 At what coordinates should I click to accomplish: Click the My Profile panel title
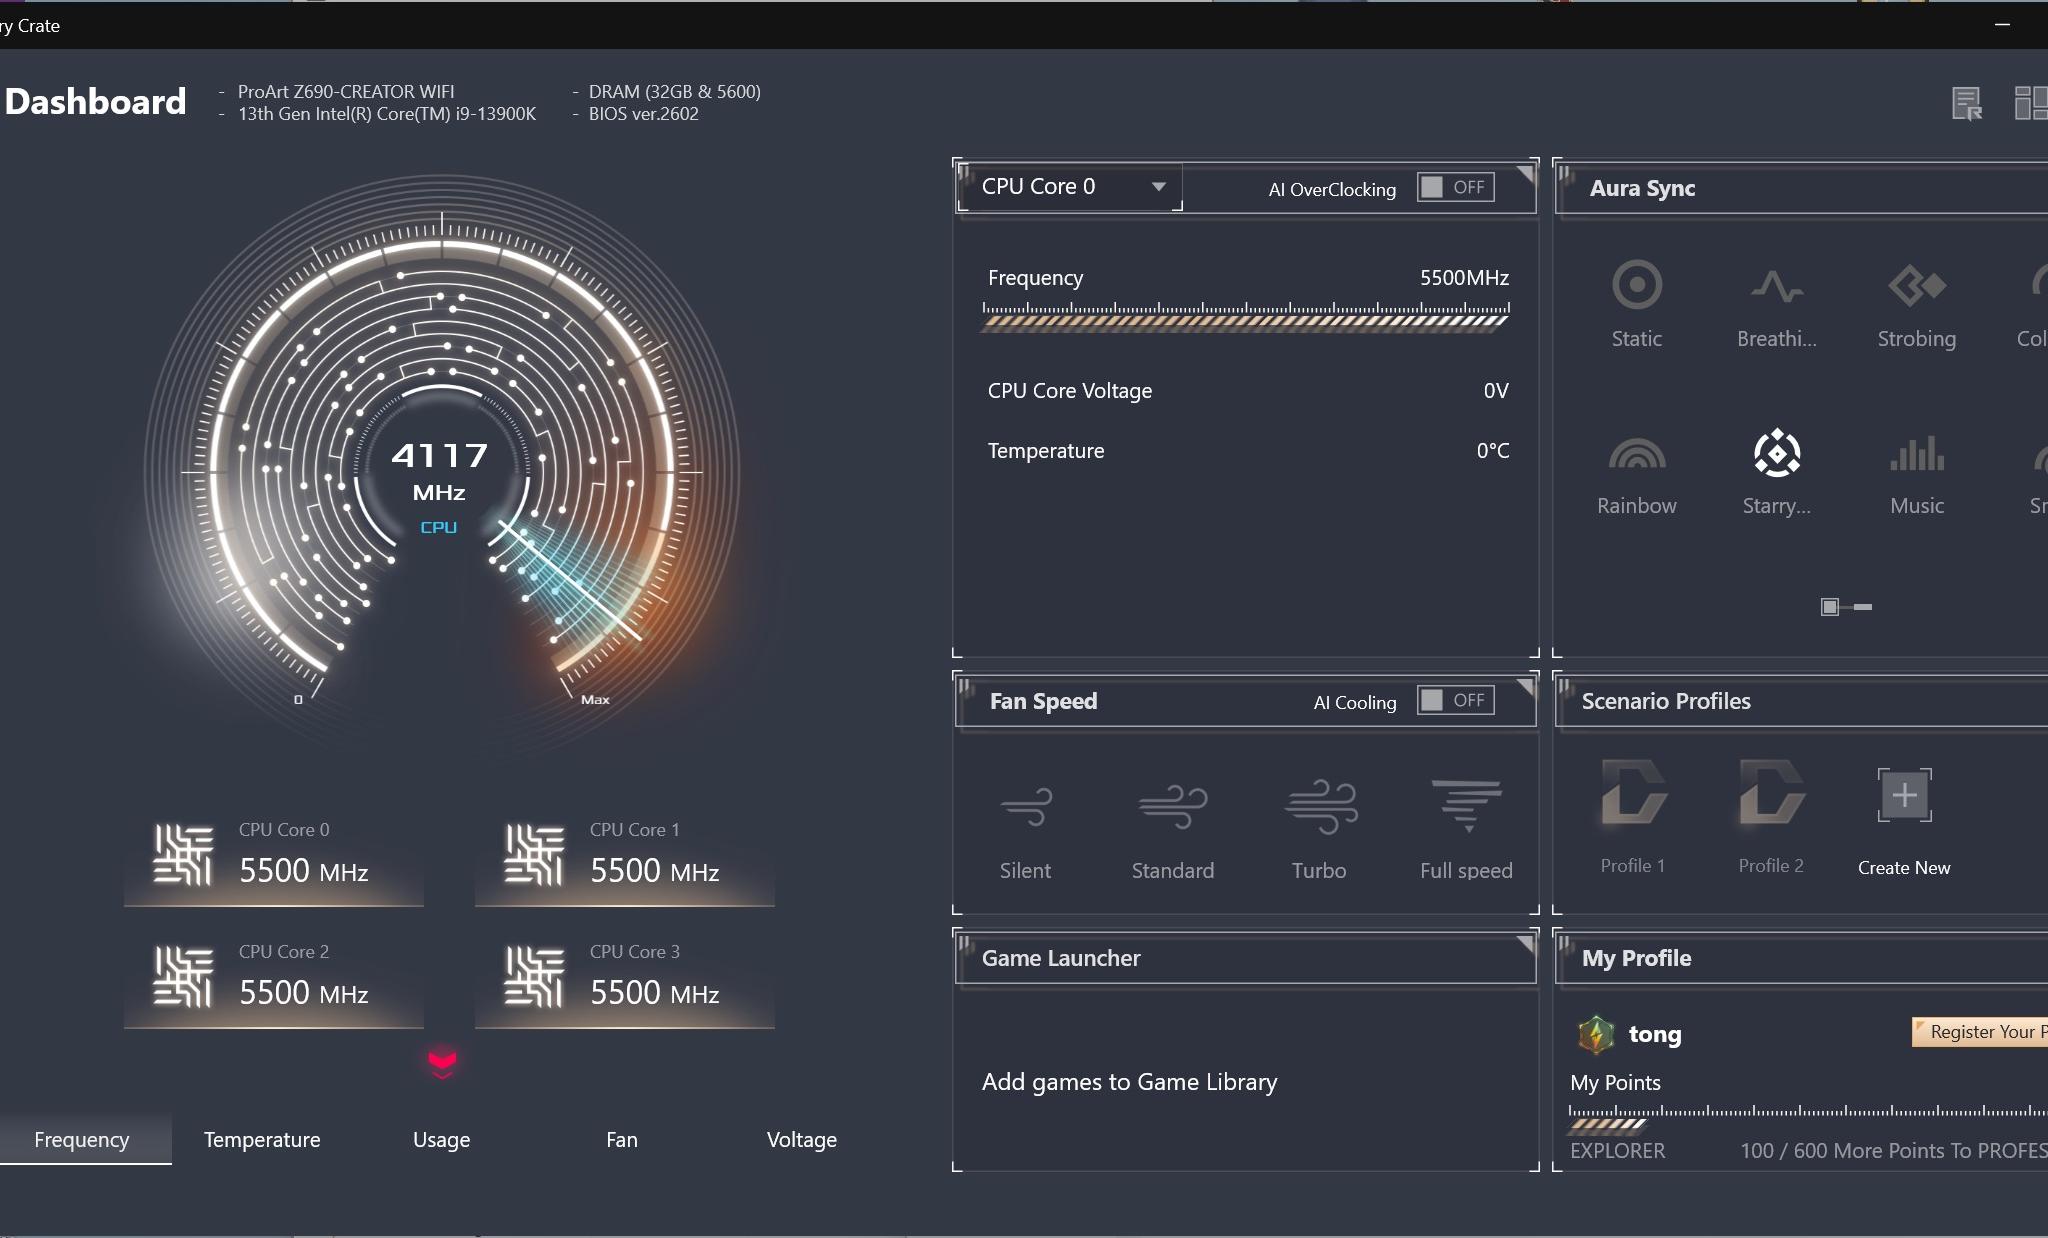pos(1636,958)
